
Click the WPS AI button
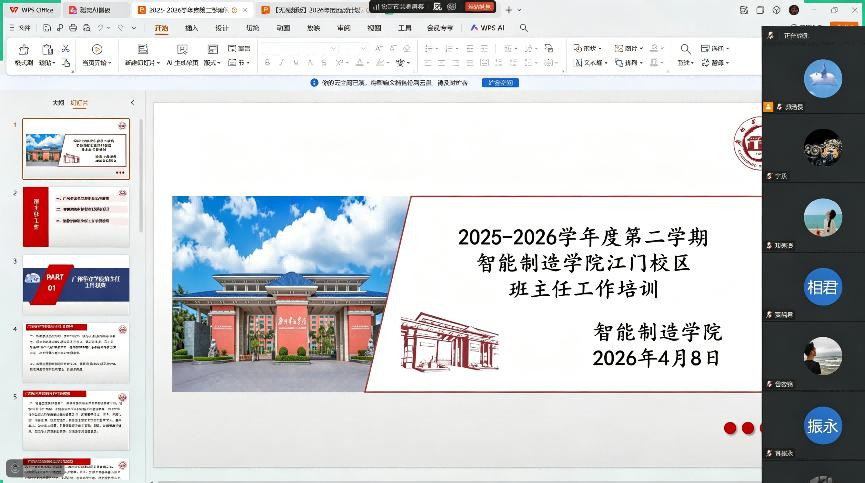488,28
